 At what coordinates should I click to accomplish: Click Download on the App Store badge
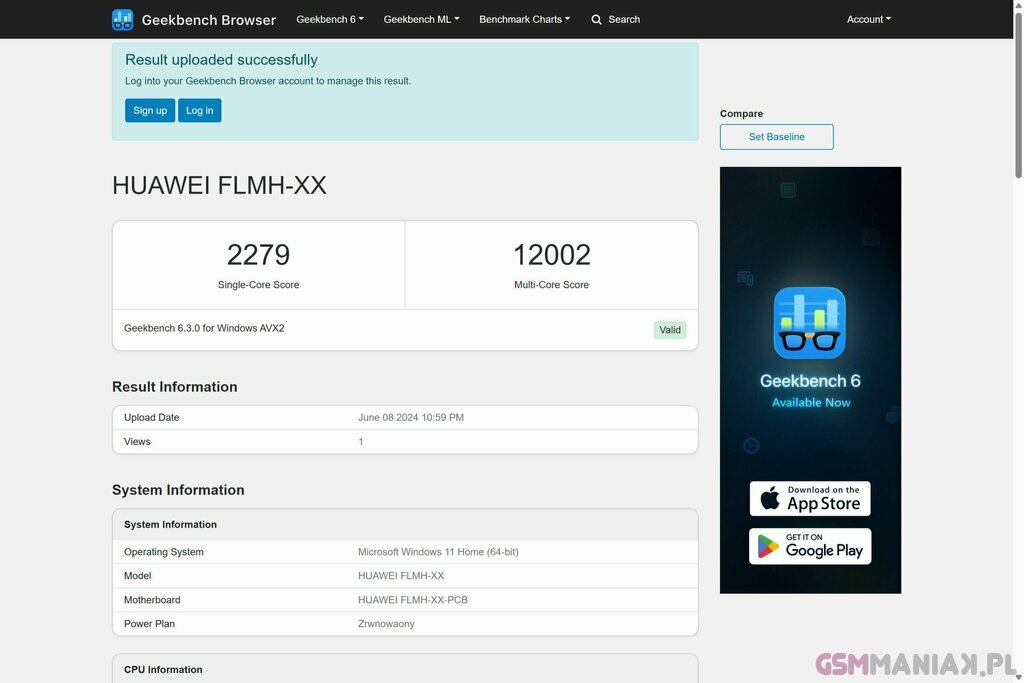click(x=810, y=498)
